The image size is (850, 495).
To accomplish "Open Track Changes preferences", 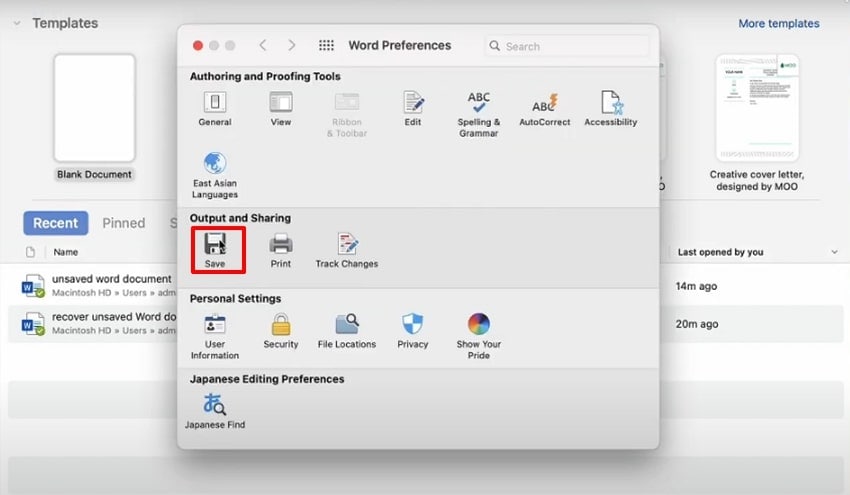I will pyautogui.click(x=347, y=250).
